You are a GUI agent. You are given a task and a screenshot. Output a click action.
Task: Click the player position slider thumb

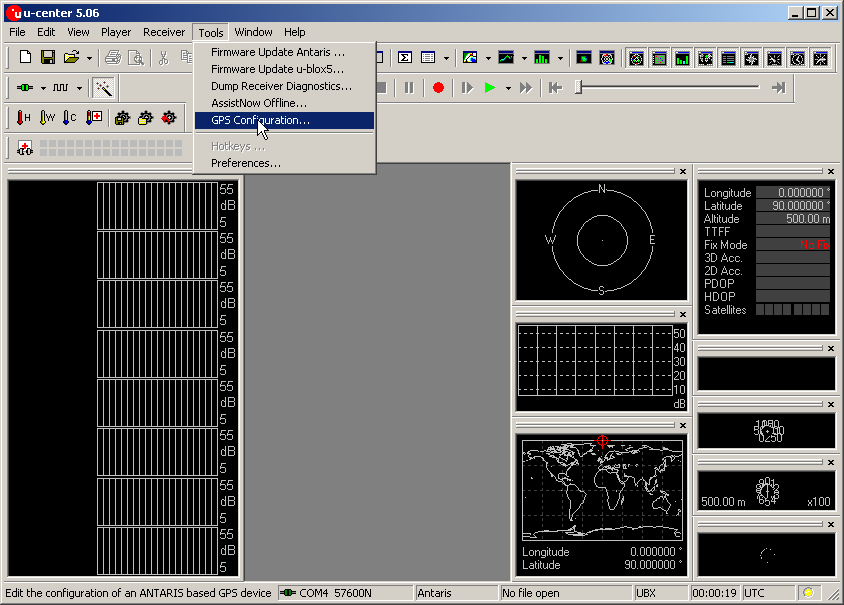pos(579,87)
